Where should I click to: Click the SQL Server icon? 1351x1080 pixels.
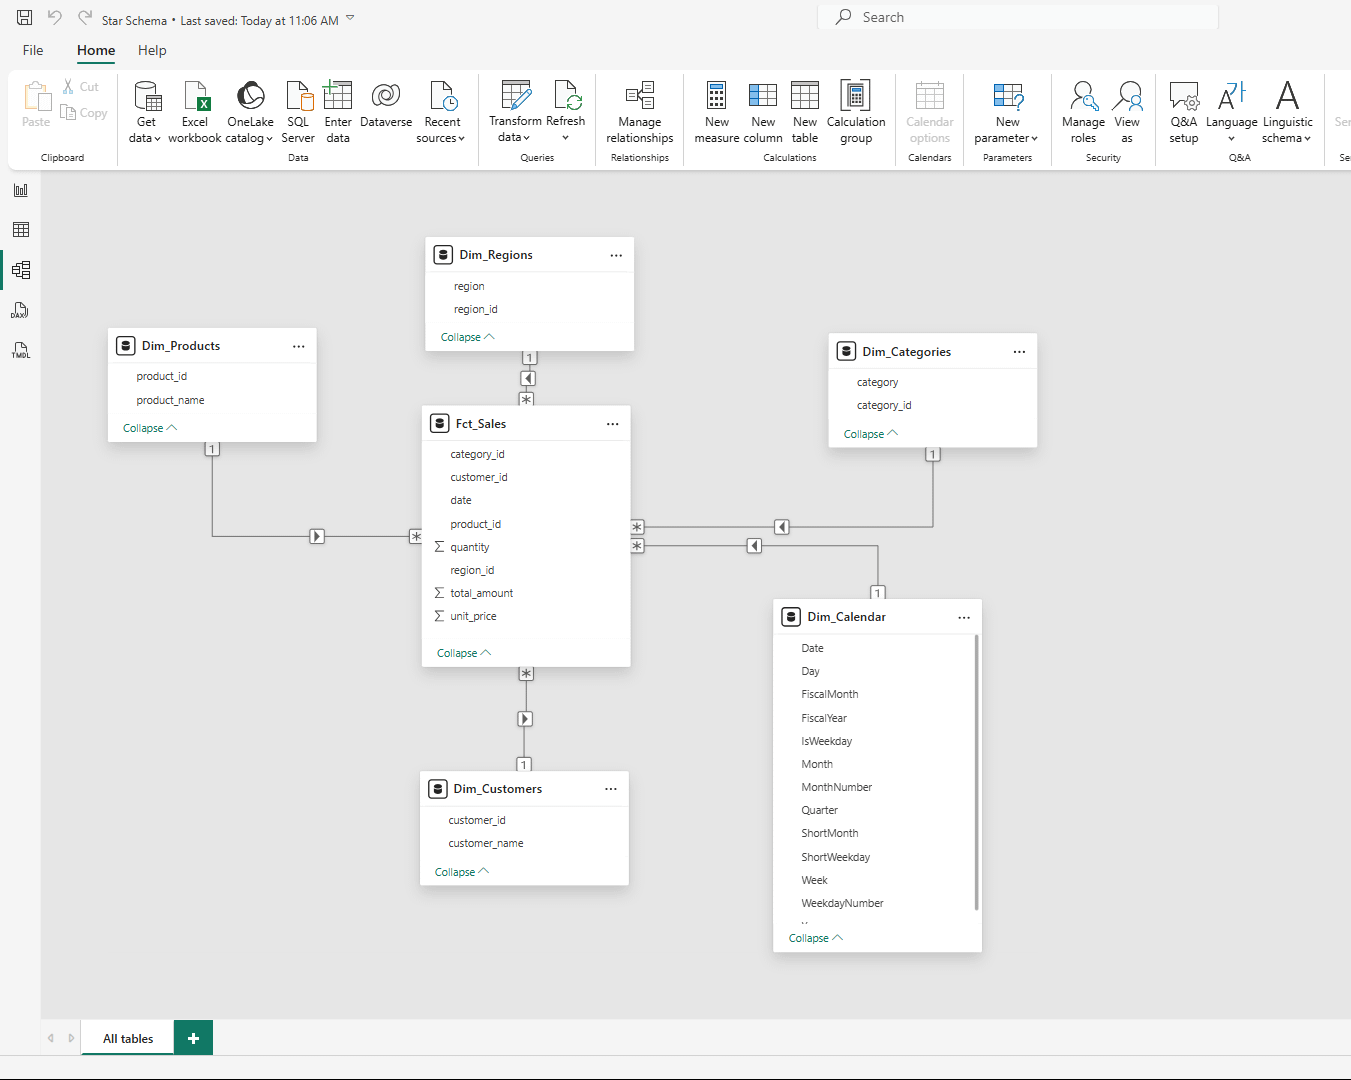click(298, 112)
